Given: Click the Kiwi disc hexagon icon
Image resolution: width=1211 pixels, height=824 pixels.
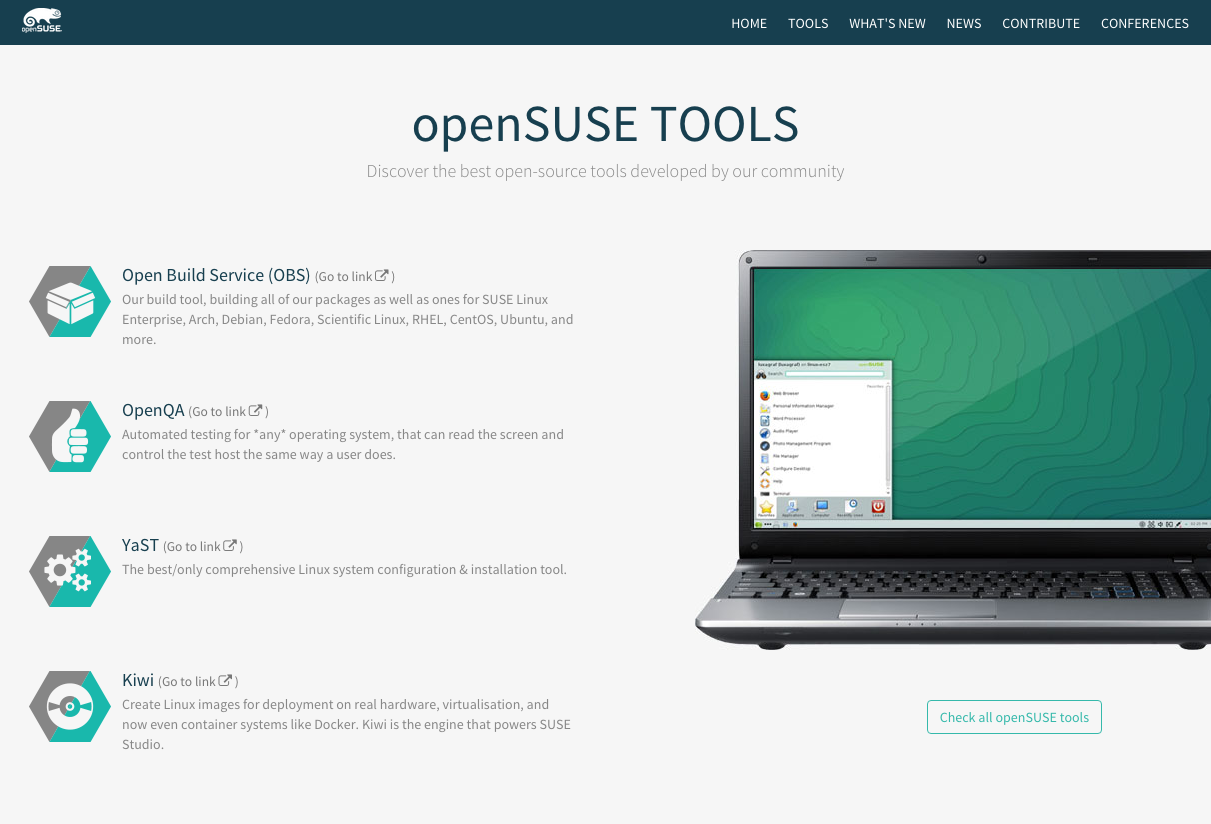Looking at the screenshot, I should click(70, 706).
